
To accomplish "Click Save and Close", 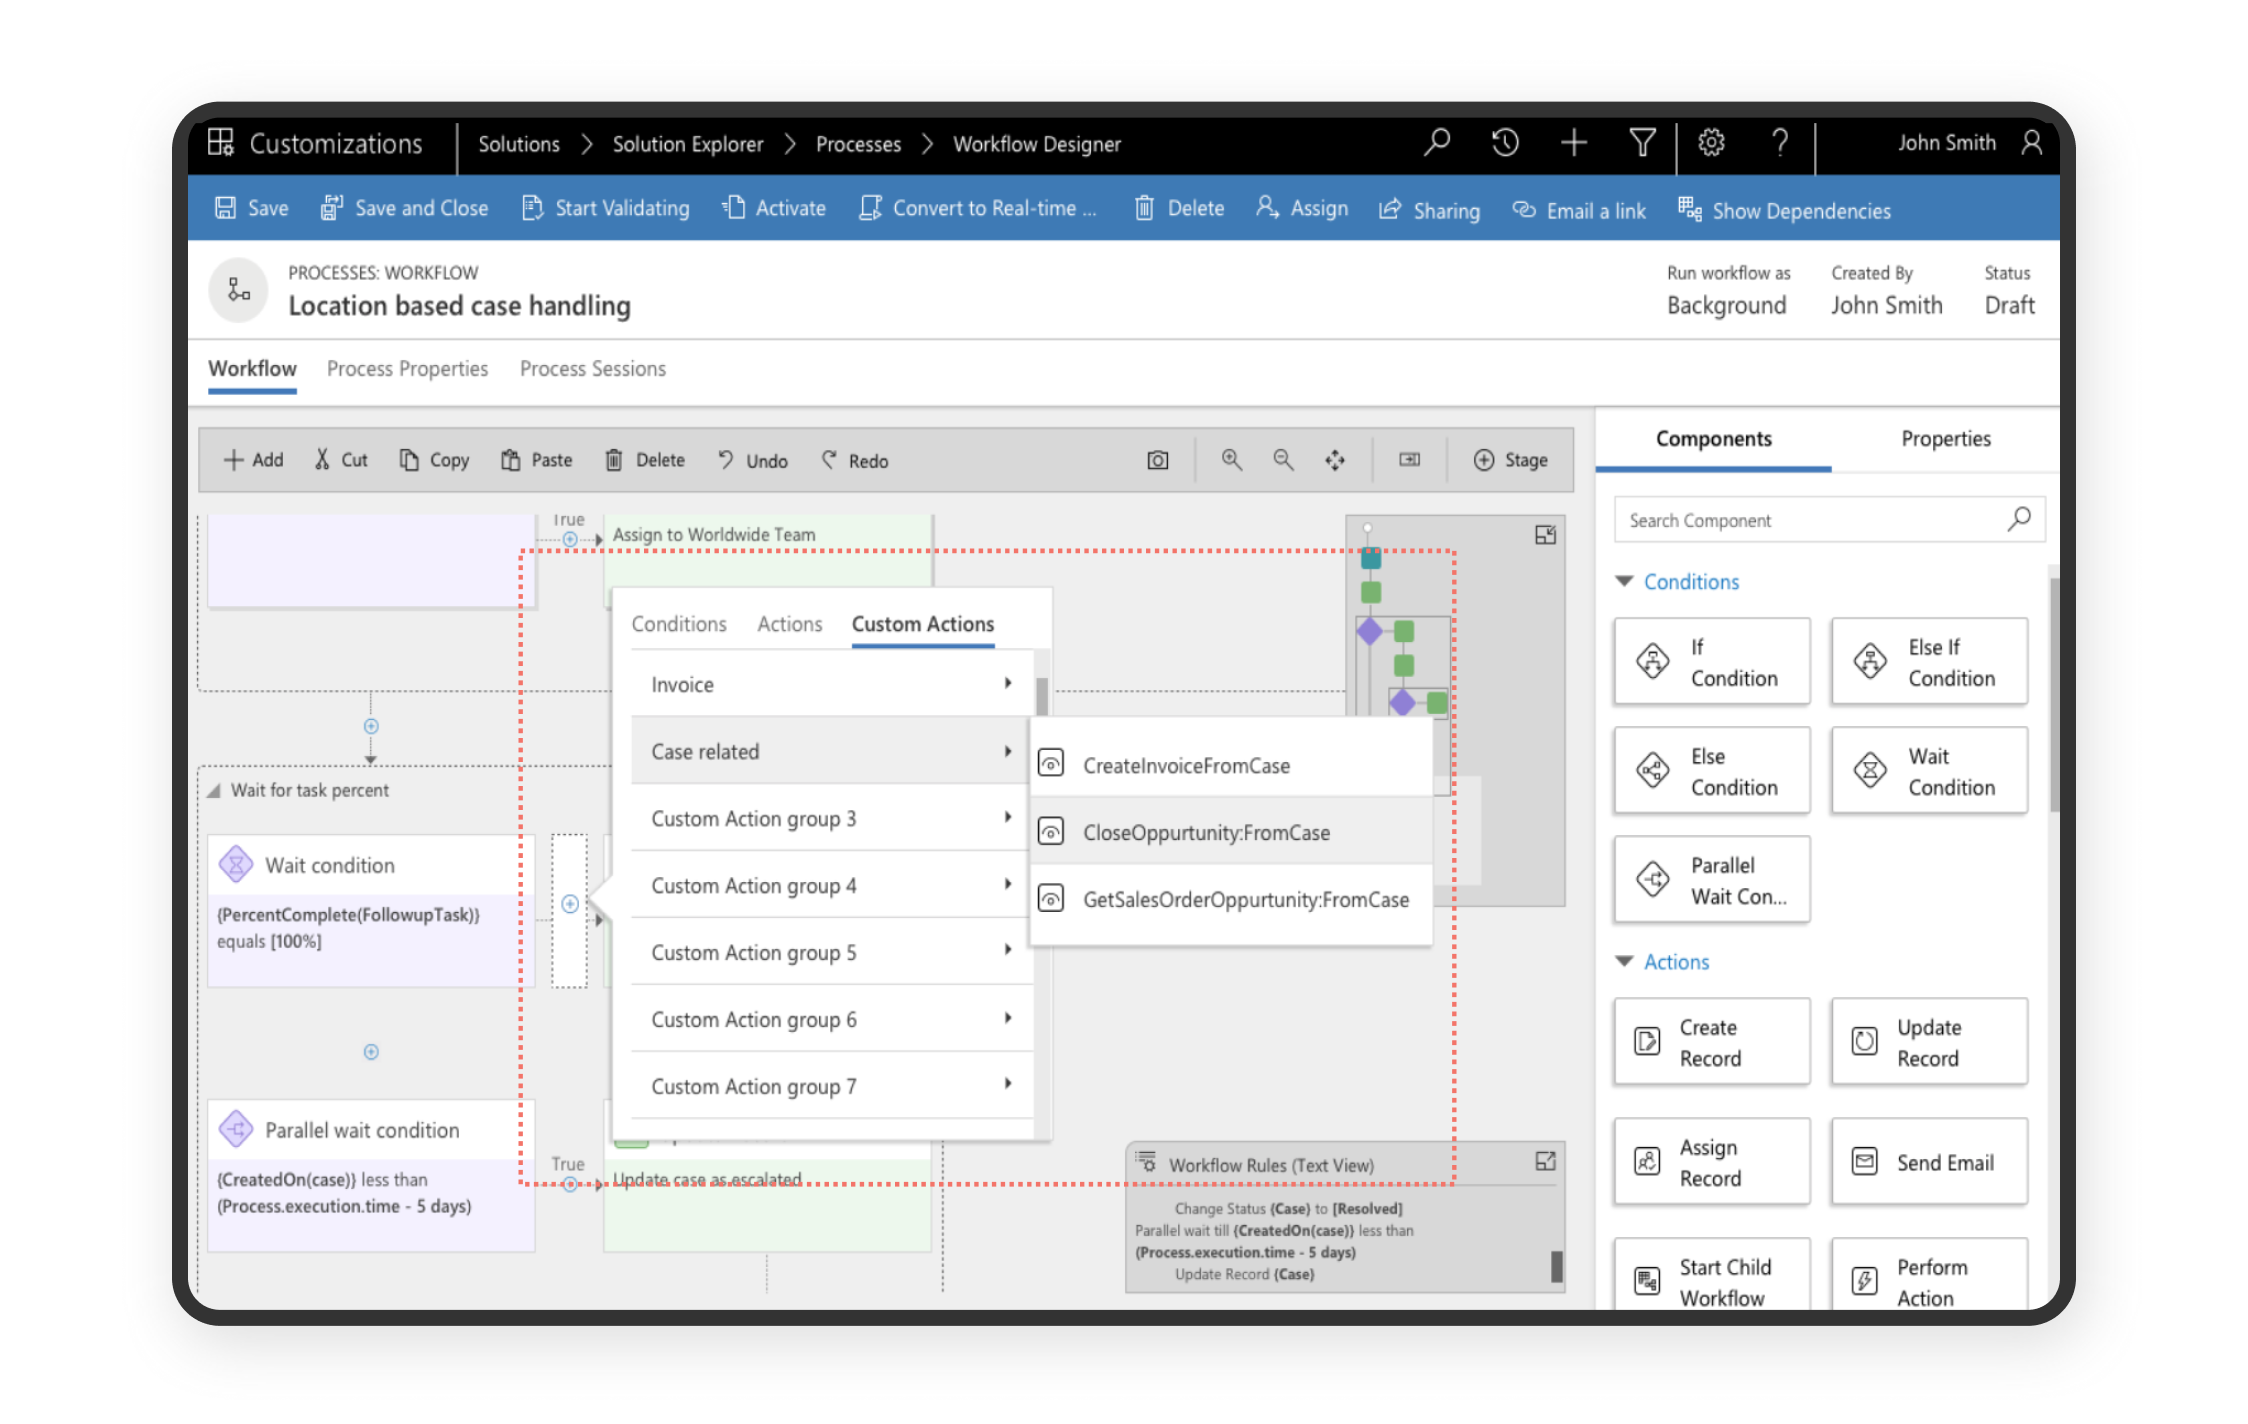I will pos(404,208).
